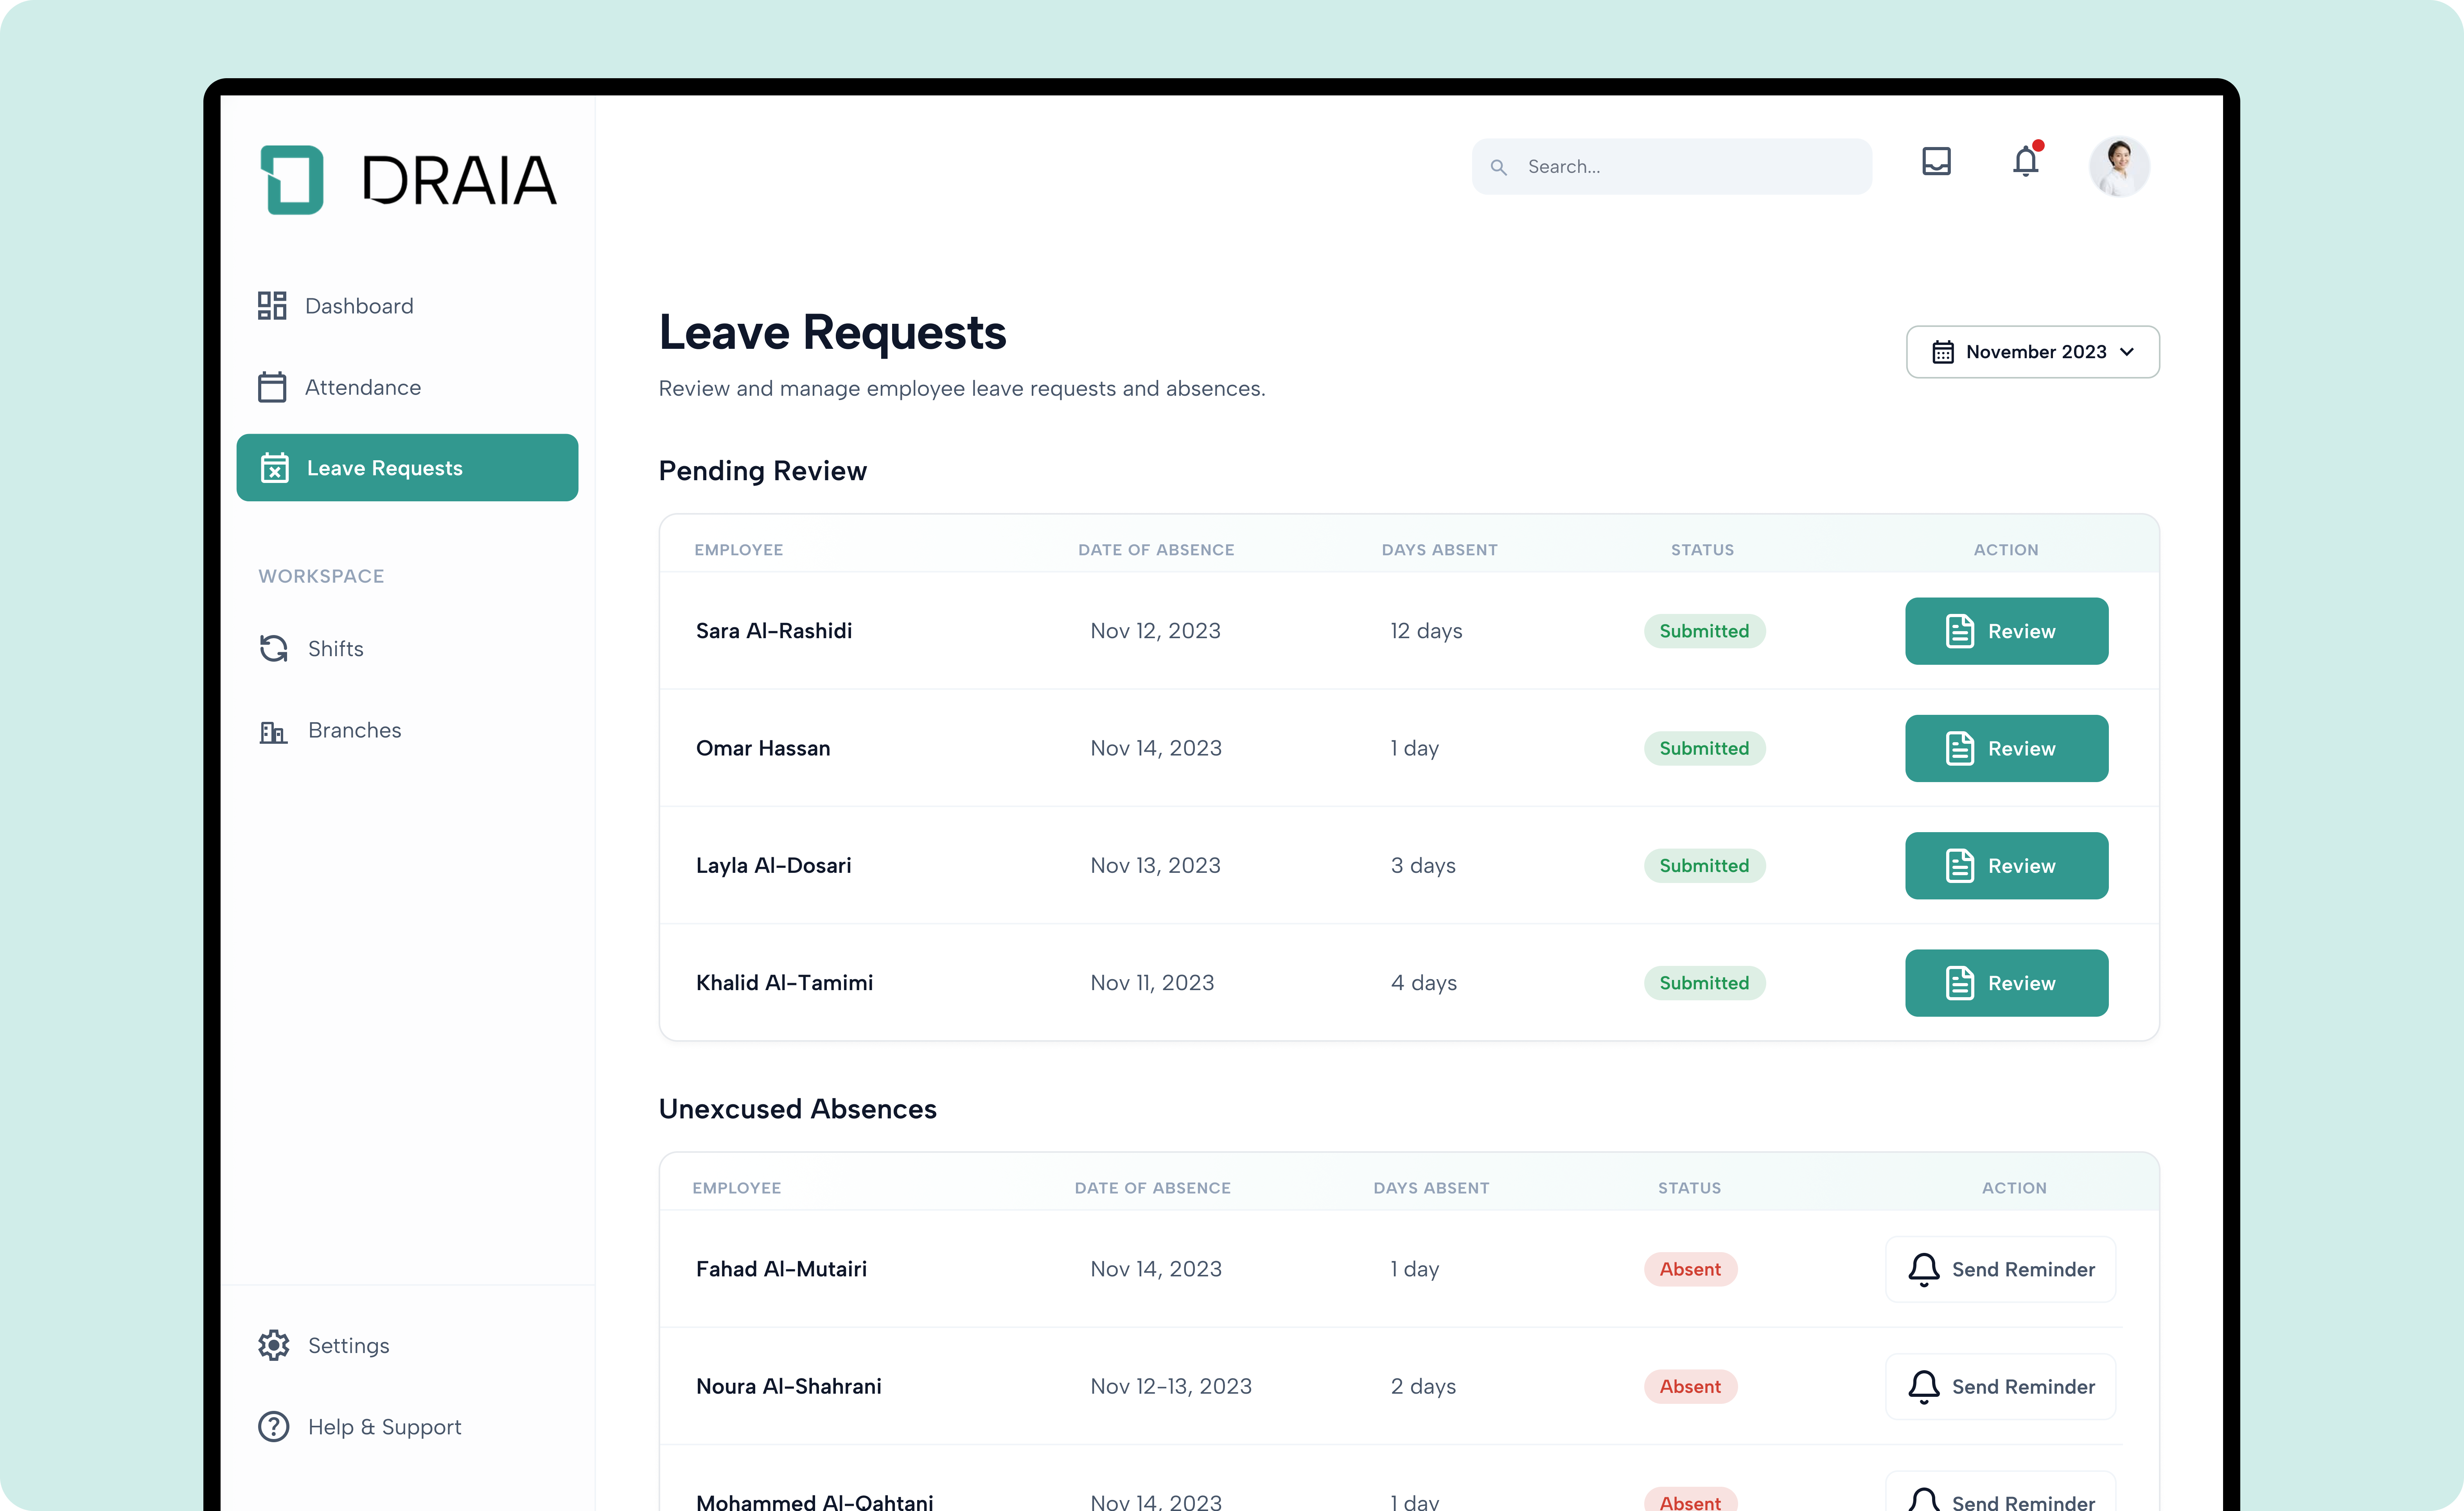Click Layla Al-Dosari's Submitted status badge

click(1704, 866)
